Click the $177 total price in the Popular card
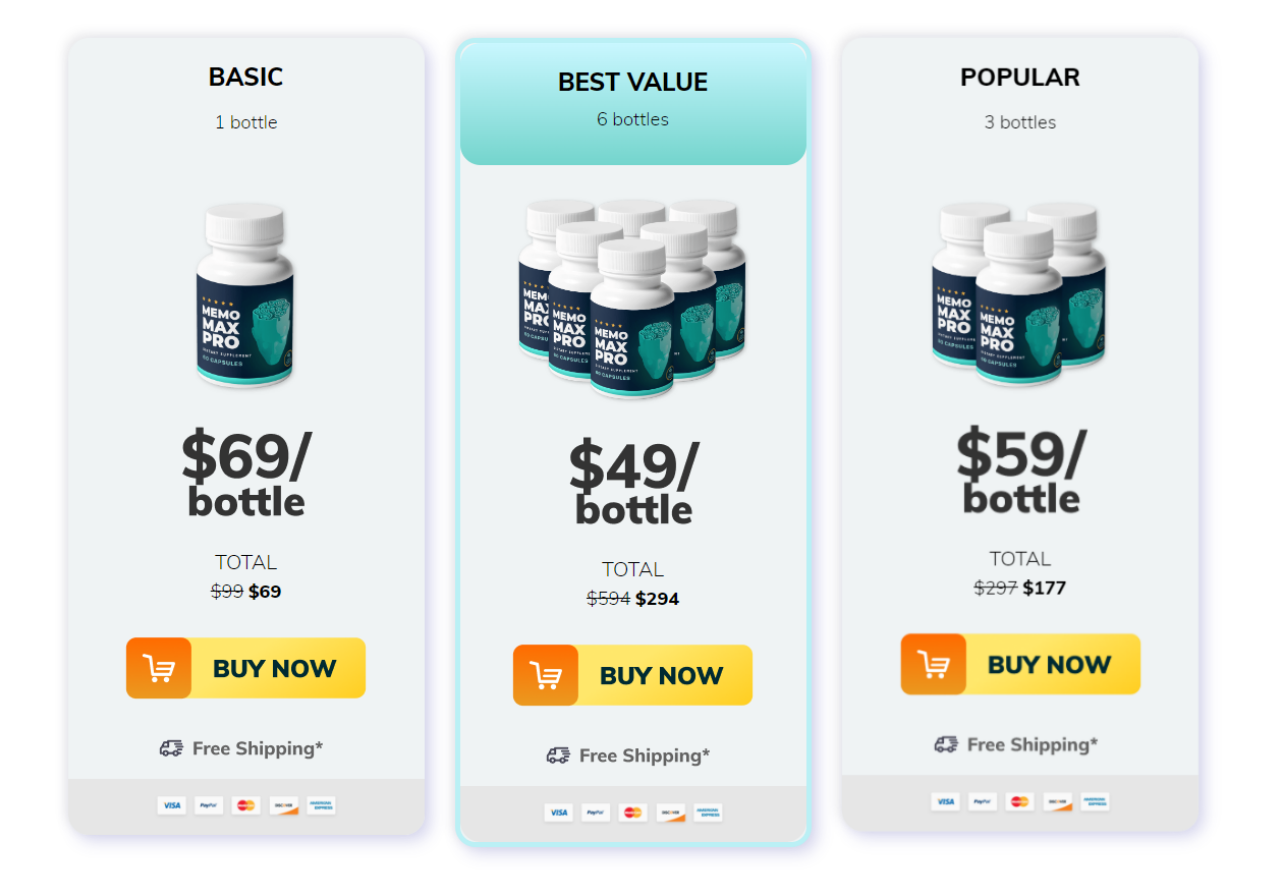The image size is (1276, 883). 1045,588
